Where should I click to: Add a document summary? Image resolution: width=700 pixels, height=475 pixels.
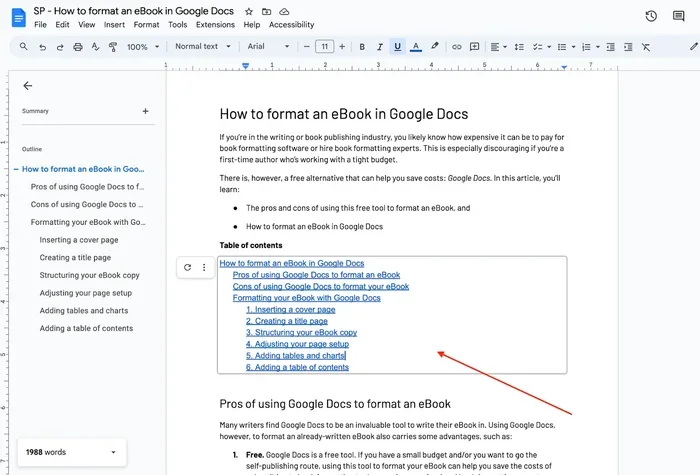click(146, 111)
